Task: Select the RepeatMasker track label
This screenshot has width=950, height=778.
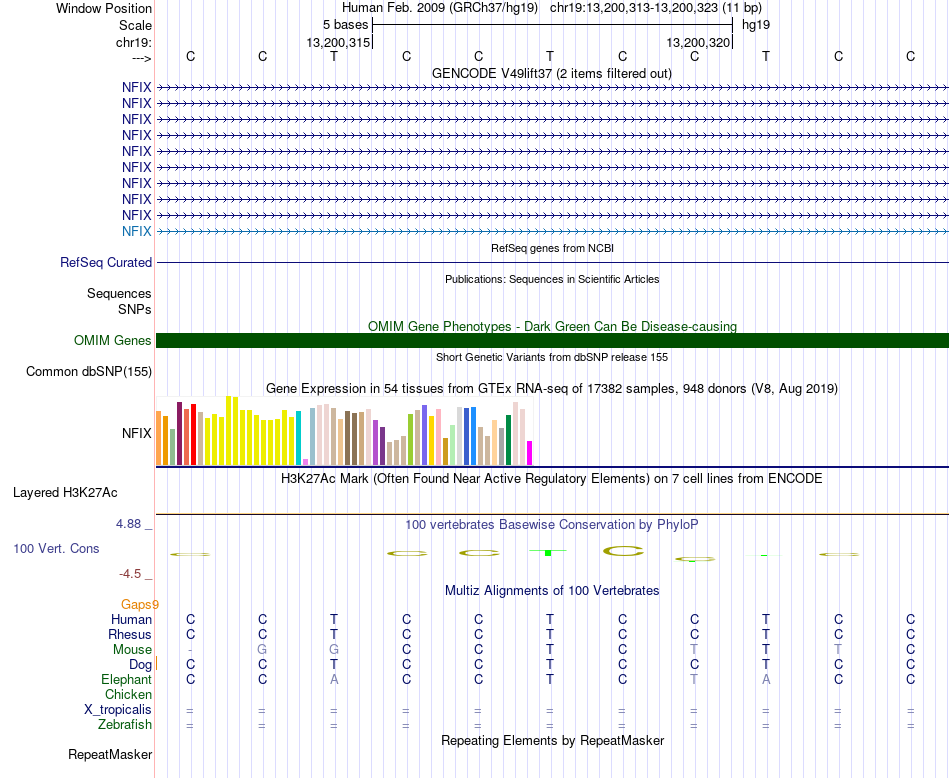Action: click(110, 754)
